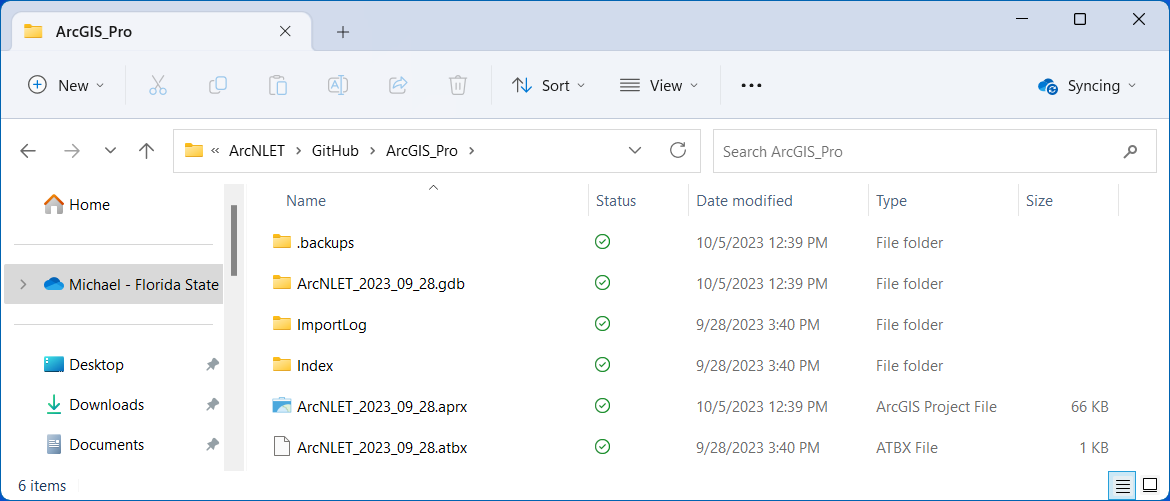Screen dimensions: 1170x501
Task: Click the ImportLog folder icon
Action: (x=281, y=324)
